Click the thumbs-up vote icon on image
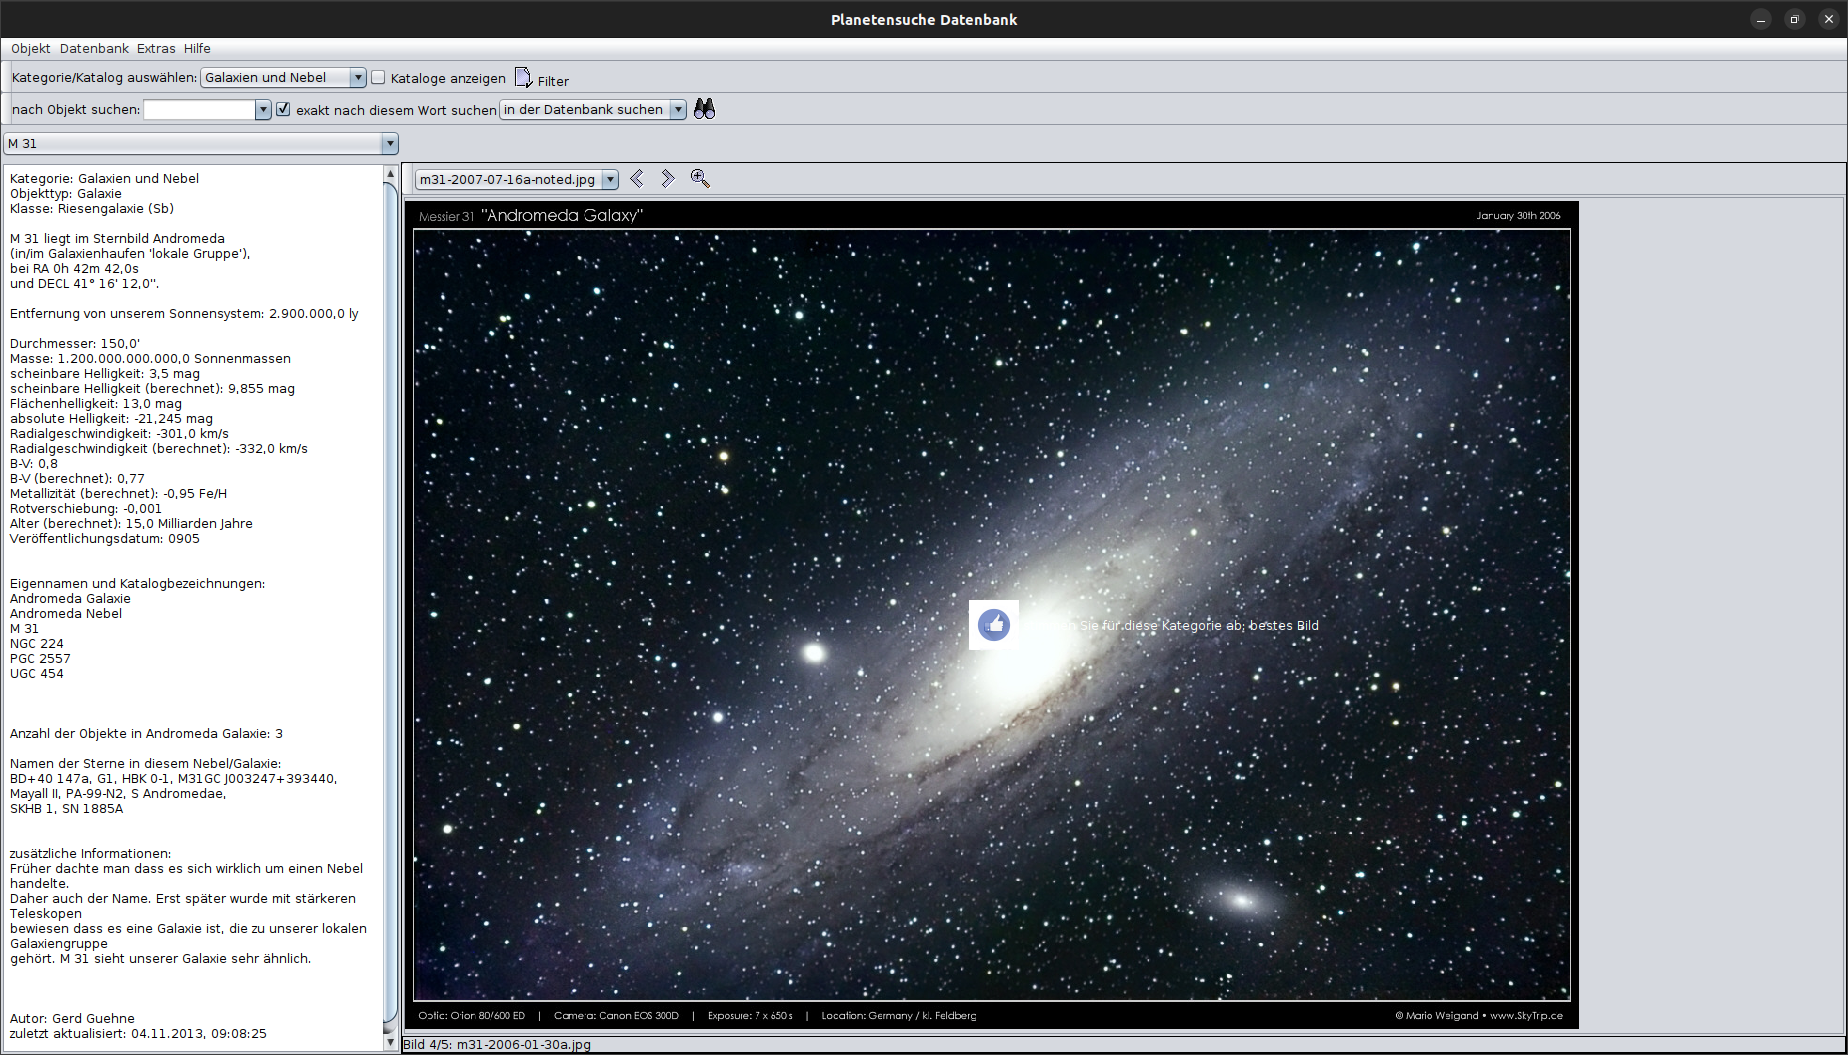Image resolution: width=1848 pixels, height=1055 pixels. click(x=993, y=625)
